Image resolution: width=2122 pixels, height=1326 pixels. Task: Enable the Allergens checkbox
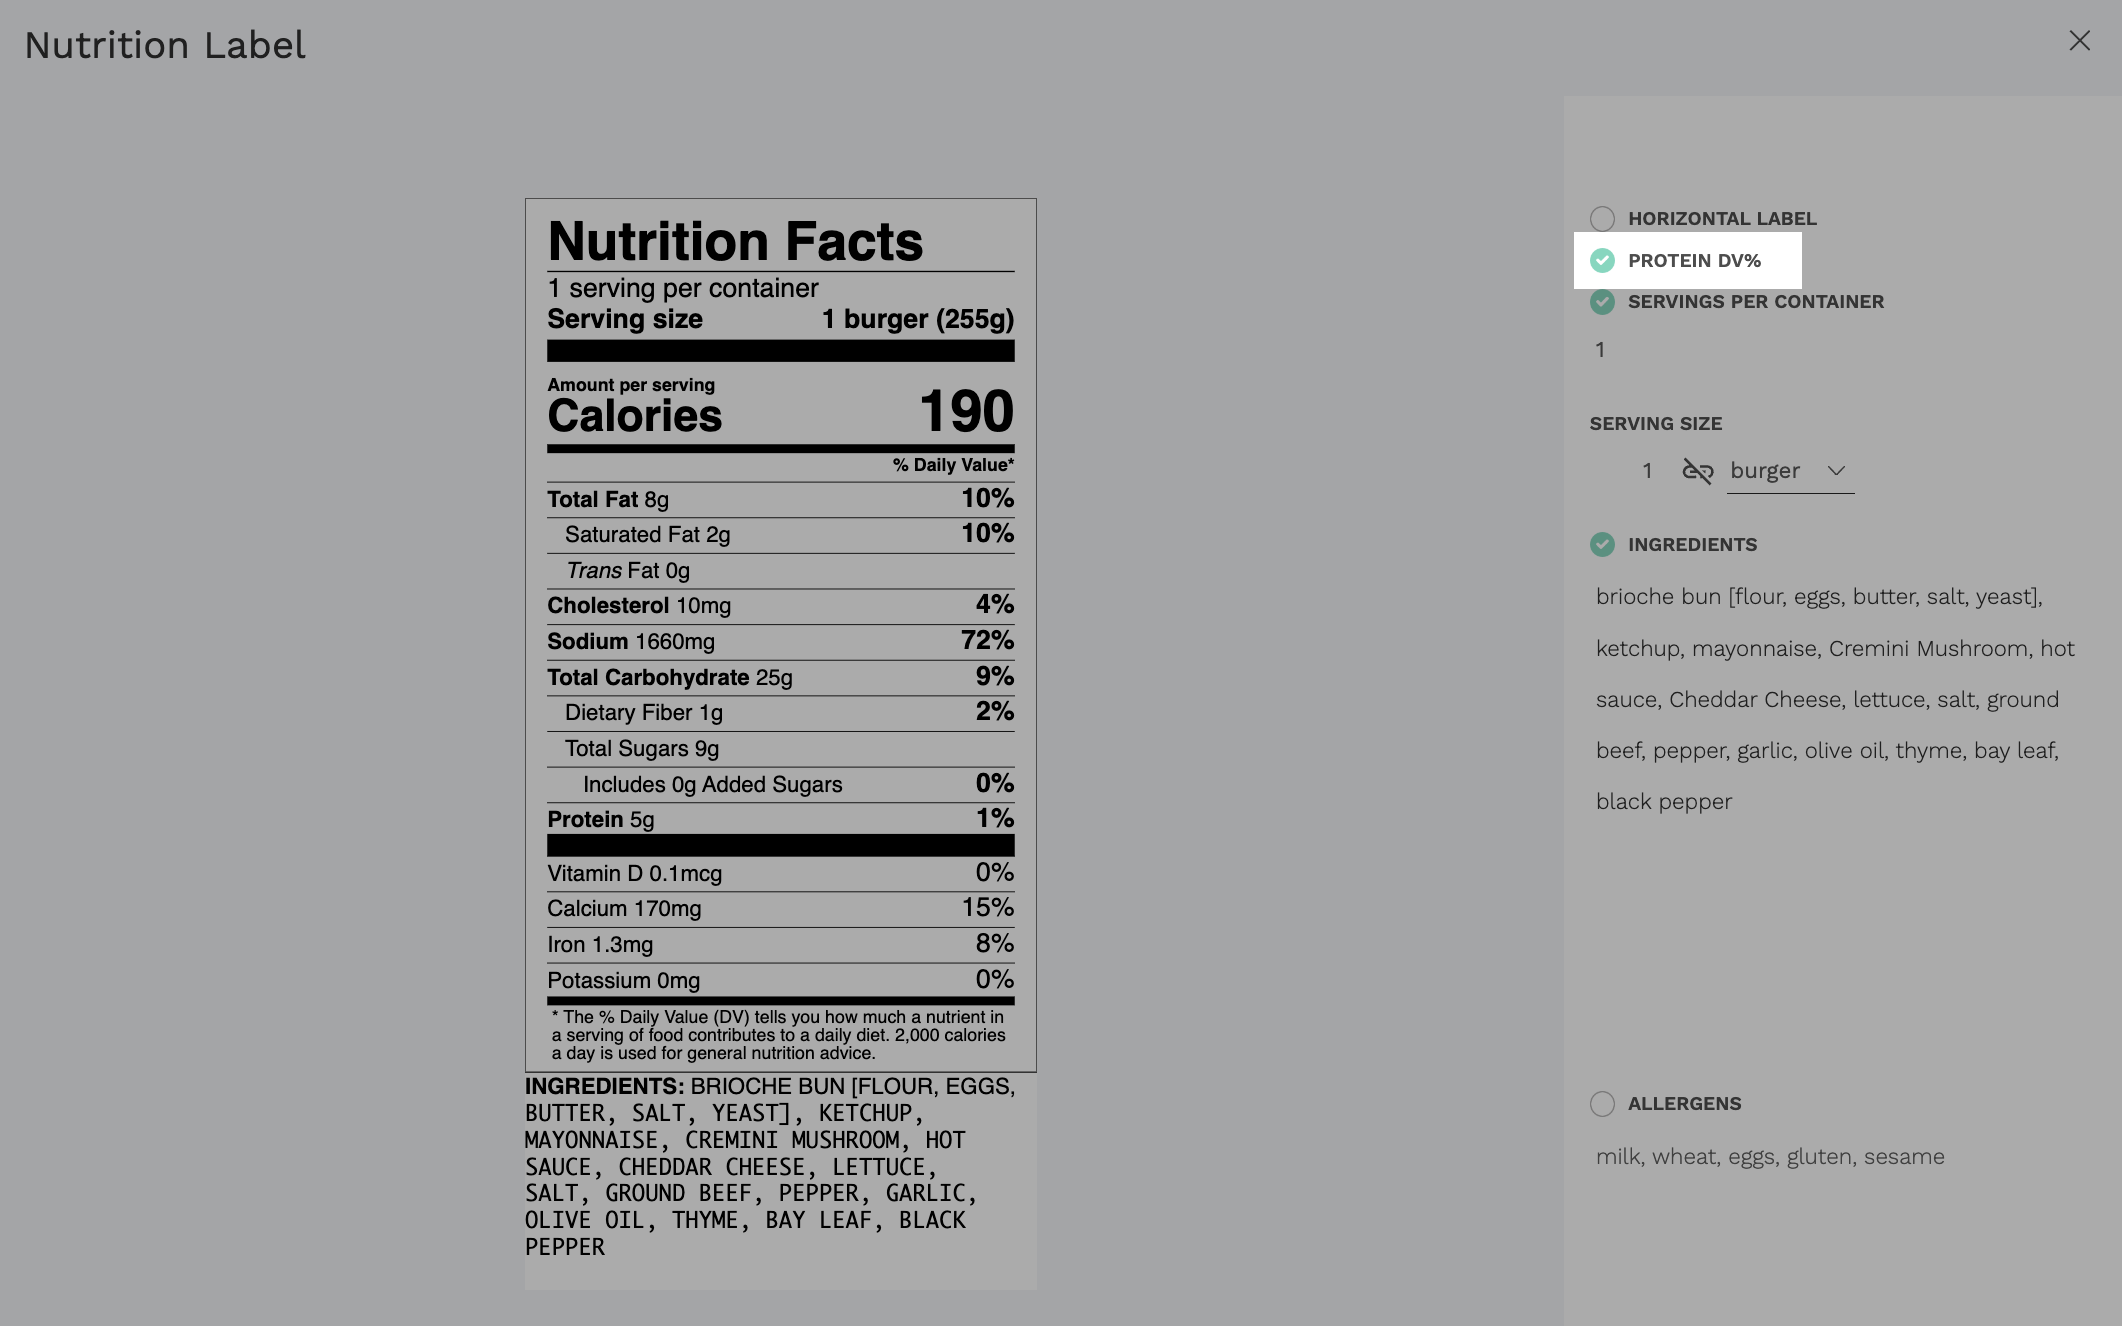coord(1602,1104)
